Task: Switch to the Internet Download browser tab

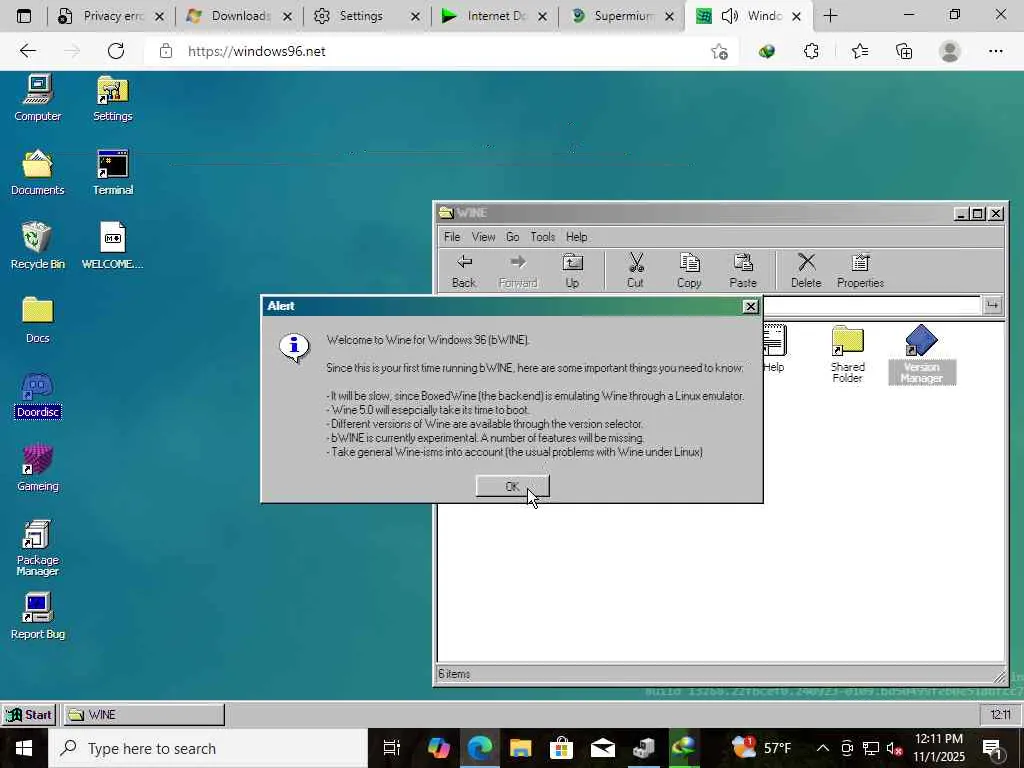Action: point(494,16)
